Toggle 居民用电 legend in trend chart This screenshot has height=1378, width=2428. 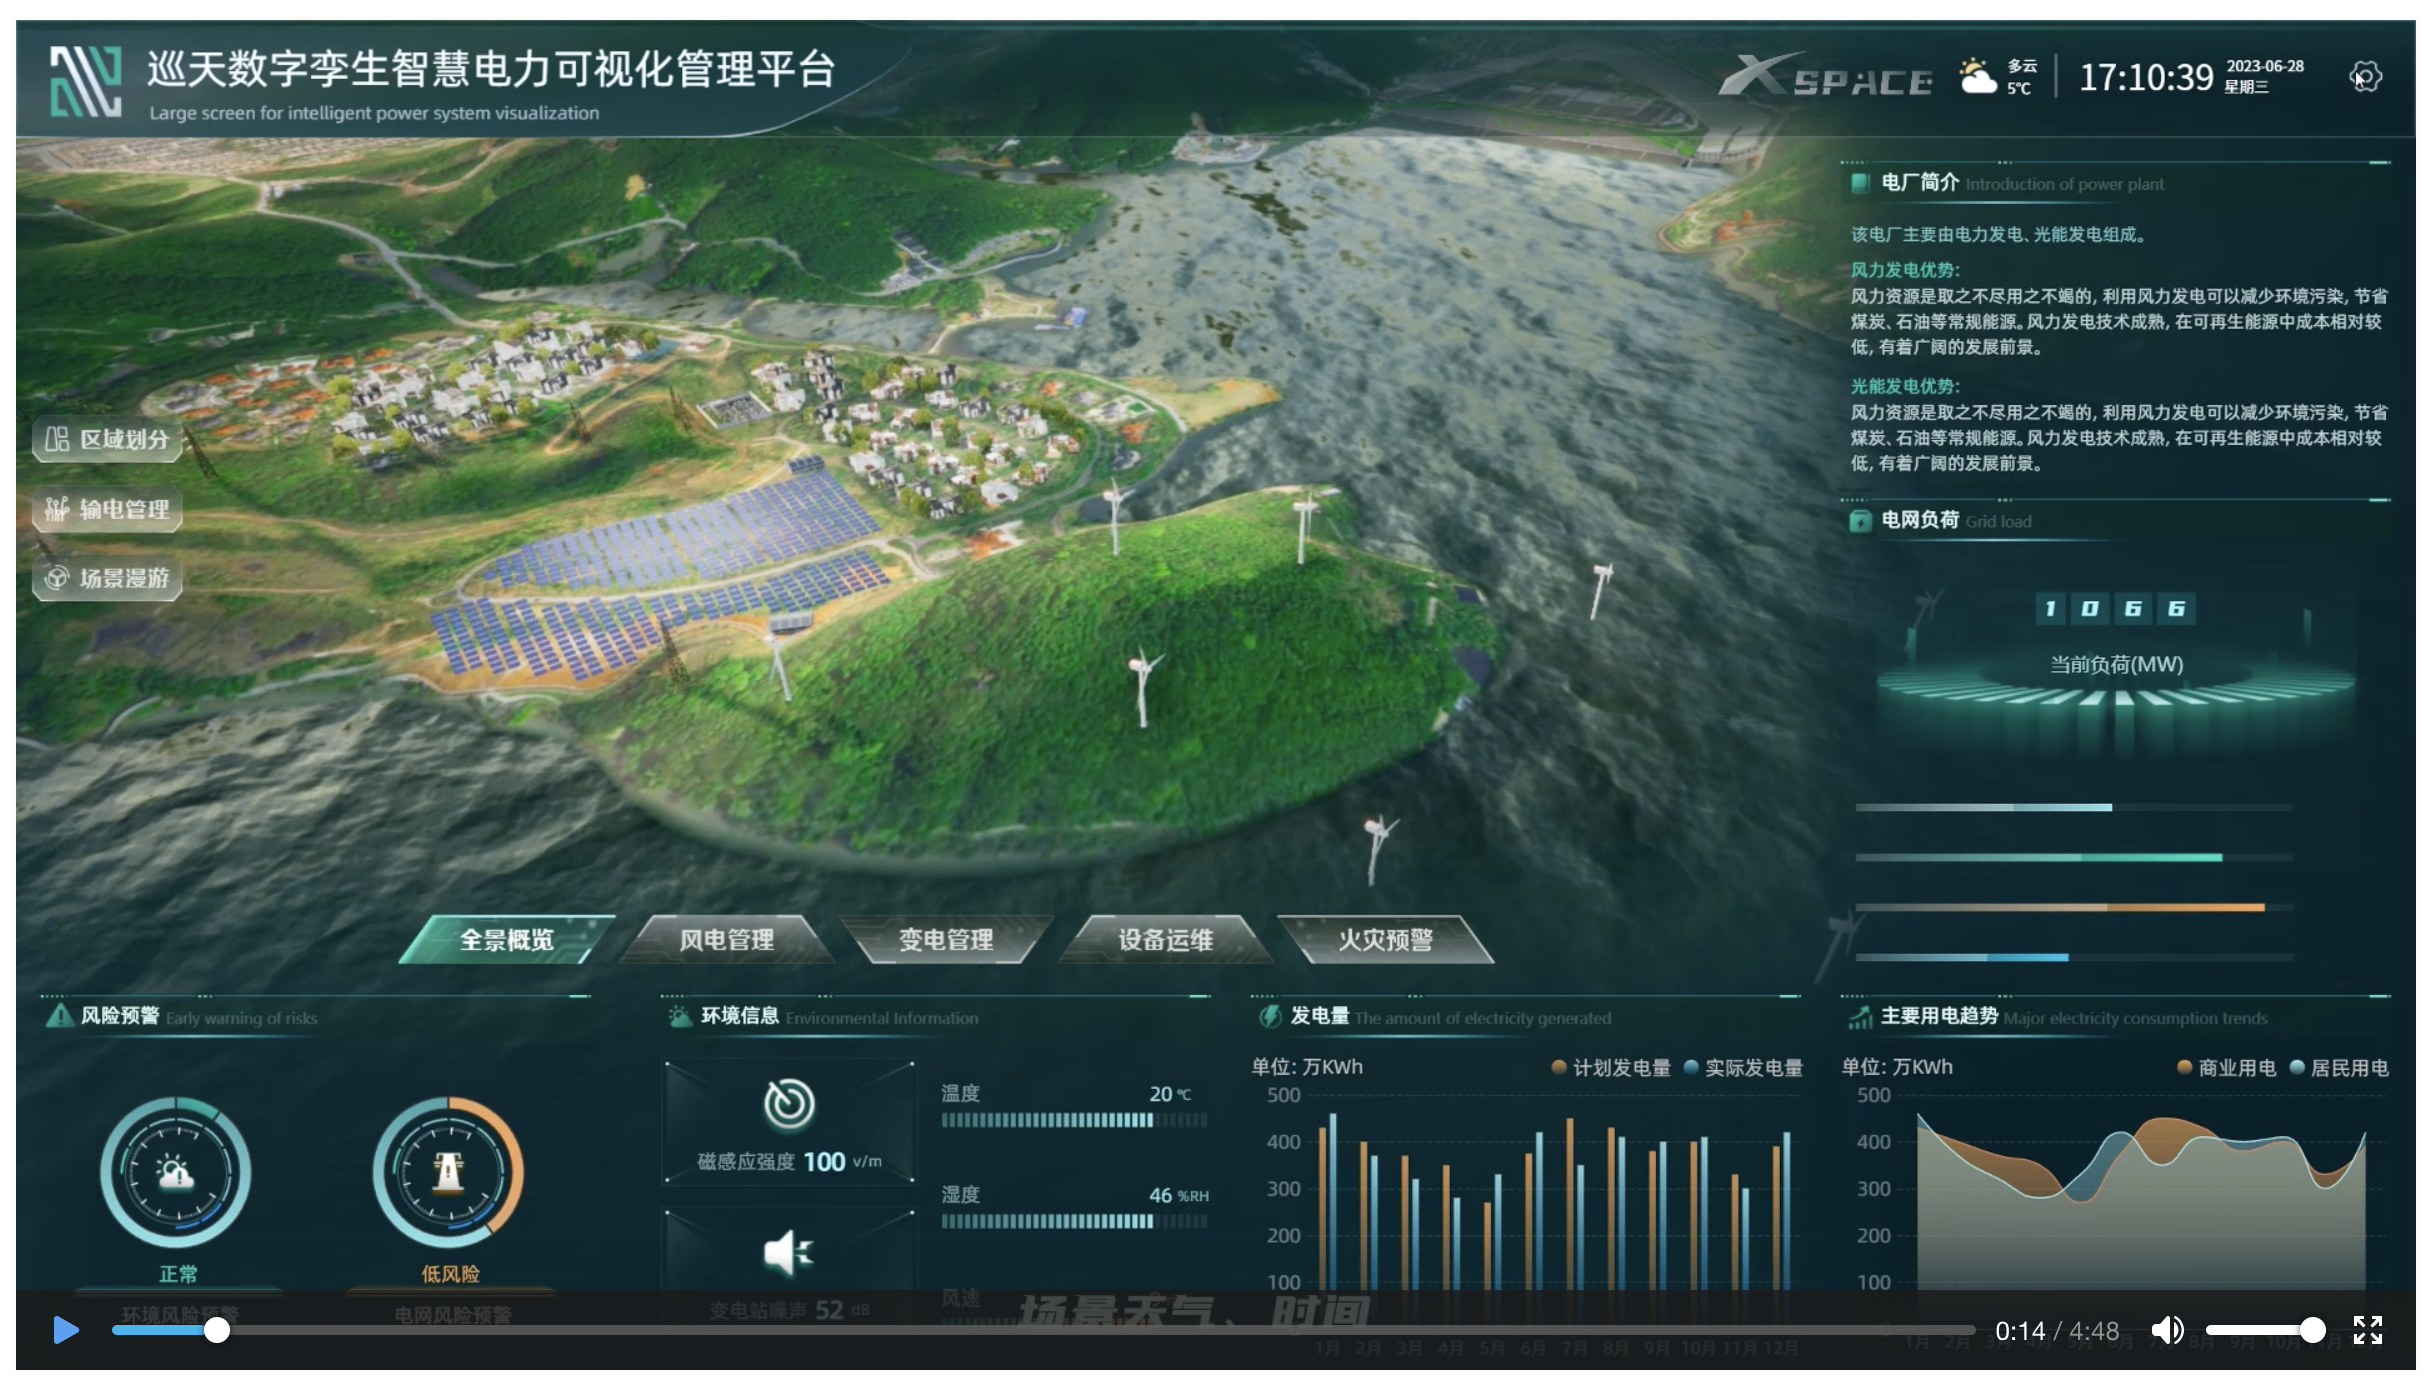(2338, 1068)
